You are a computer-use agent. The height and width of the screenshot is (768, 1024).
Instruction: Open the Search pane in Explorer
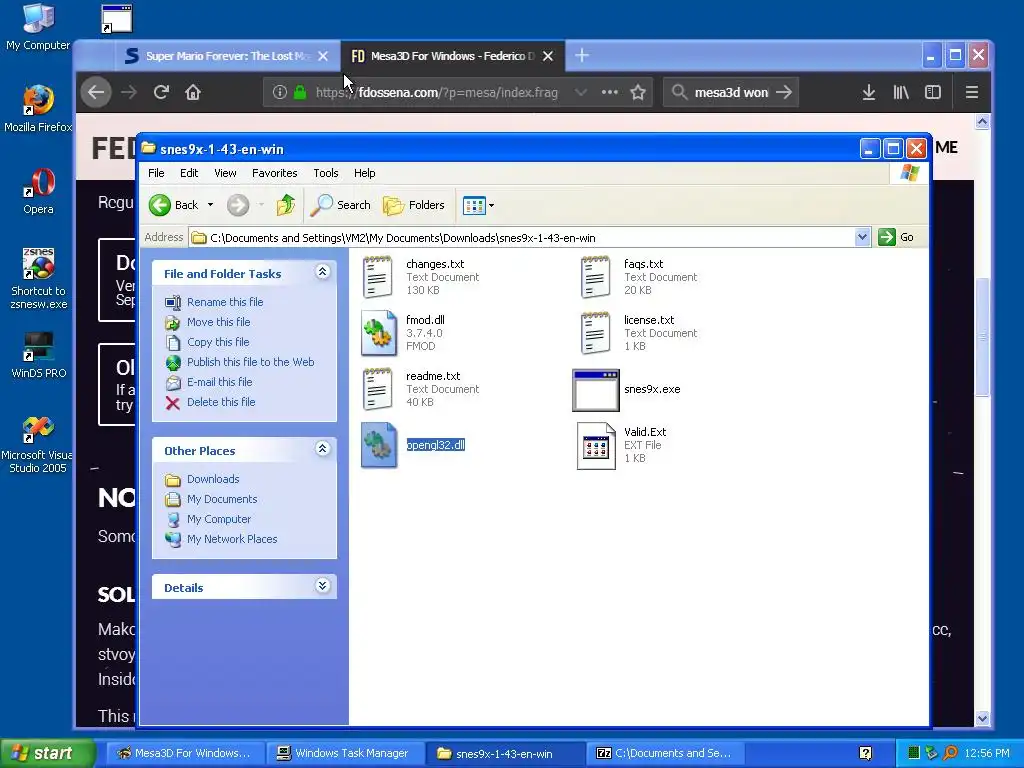340,205
